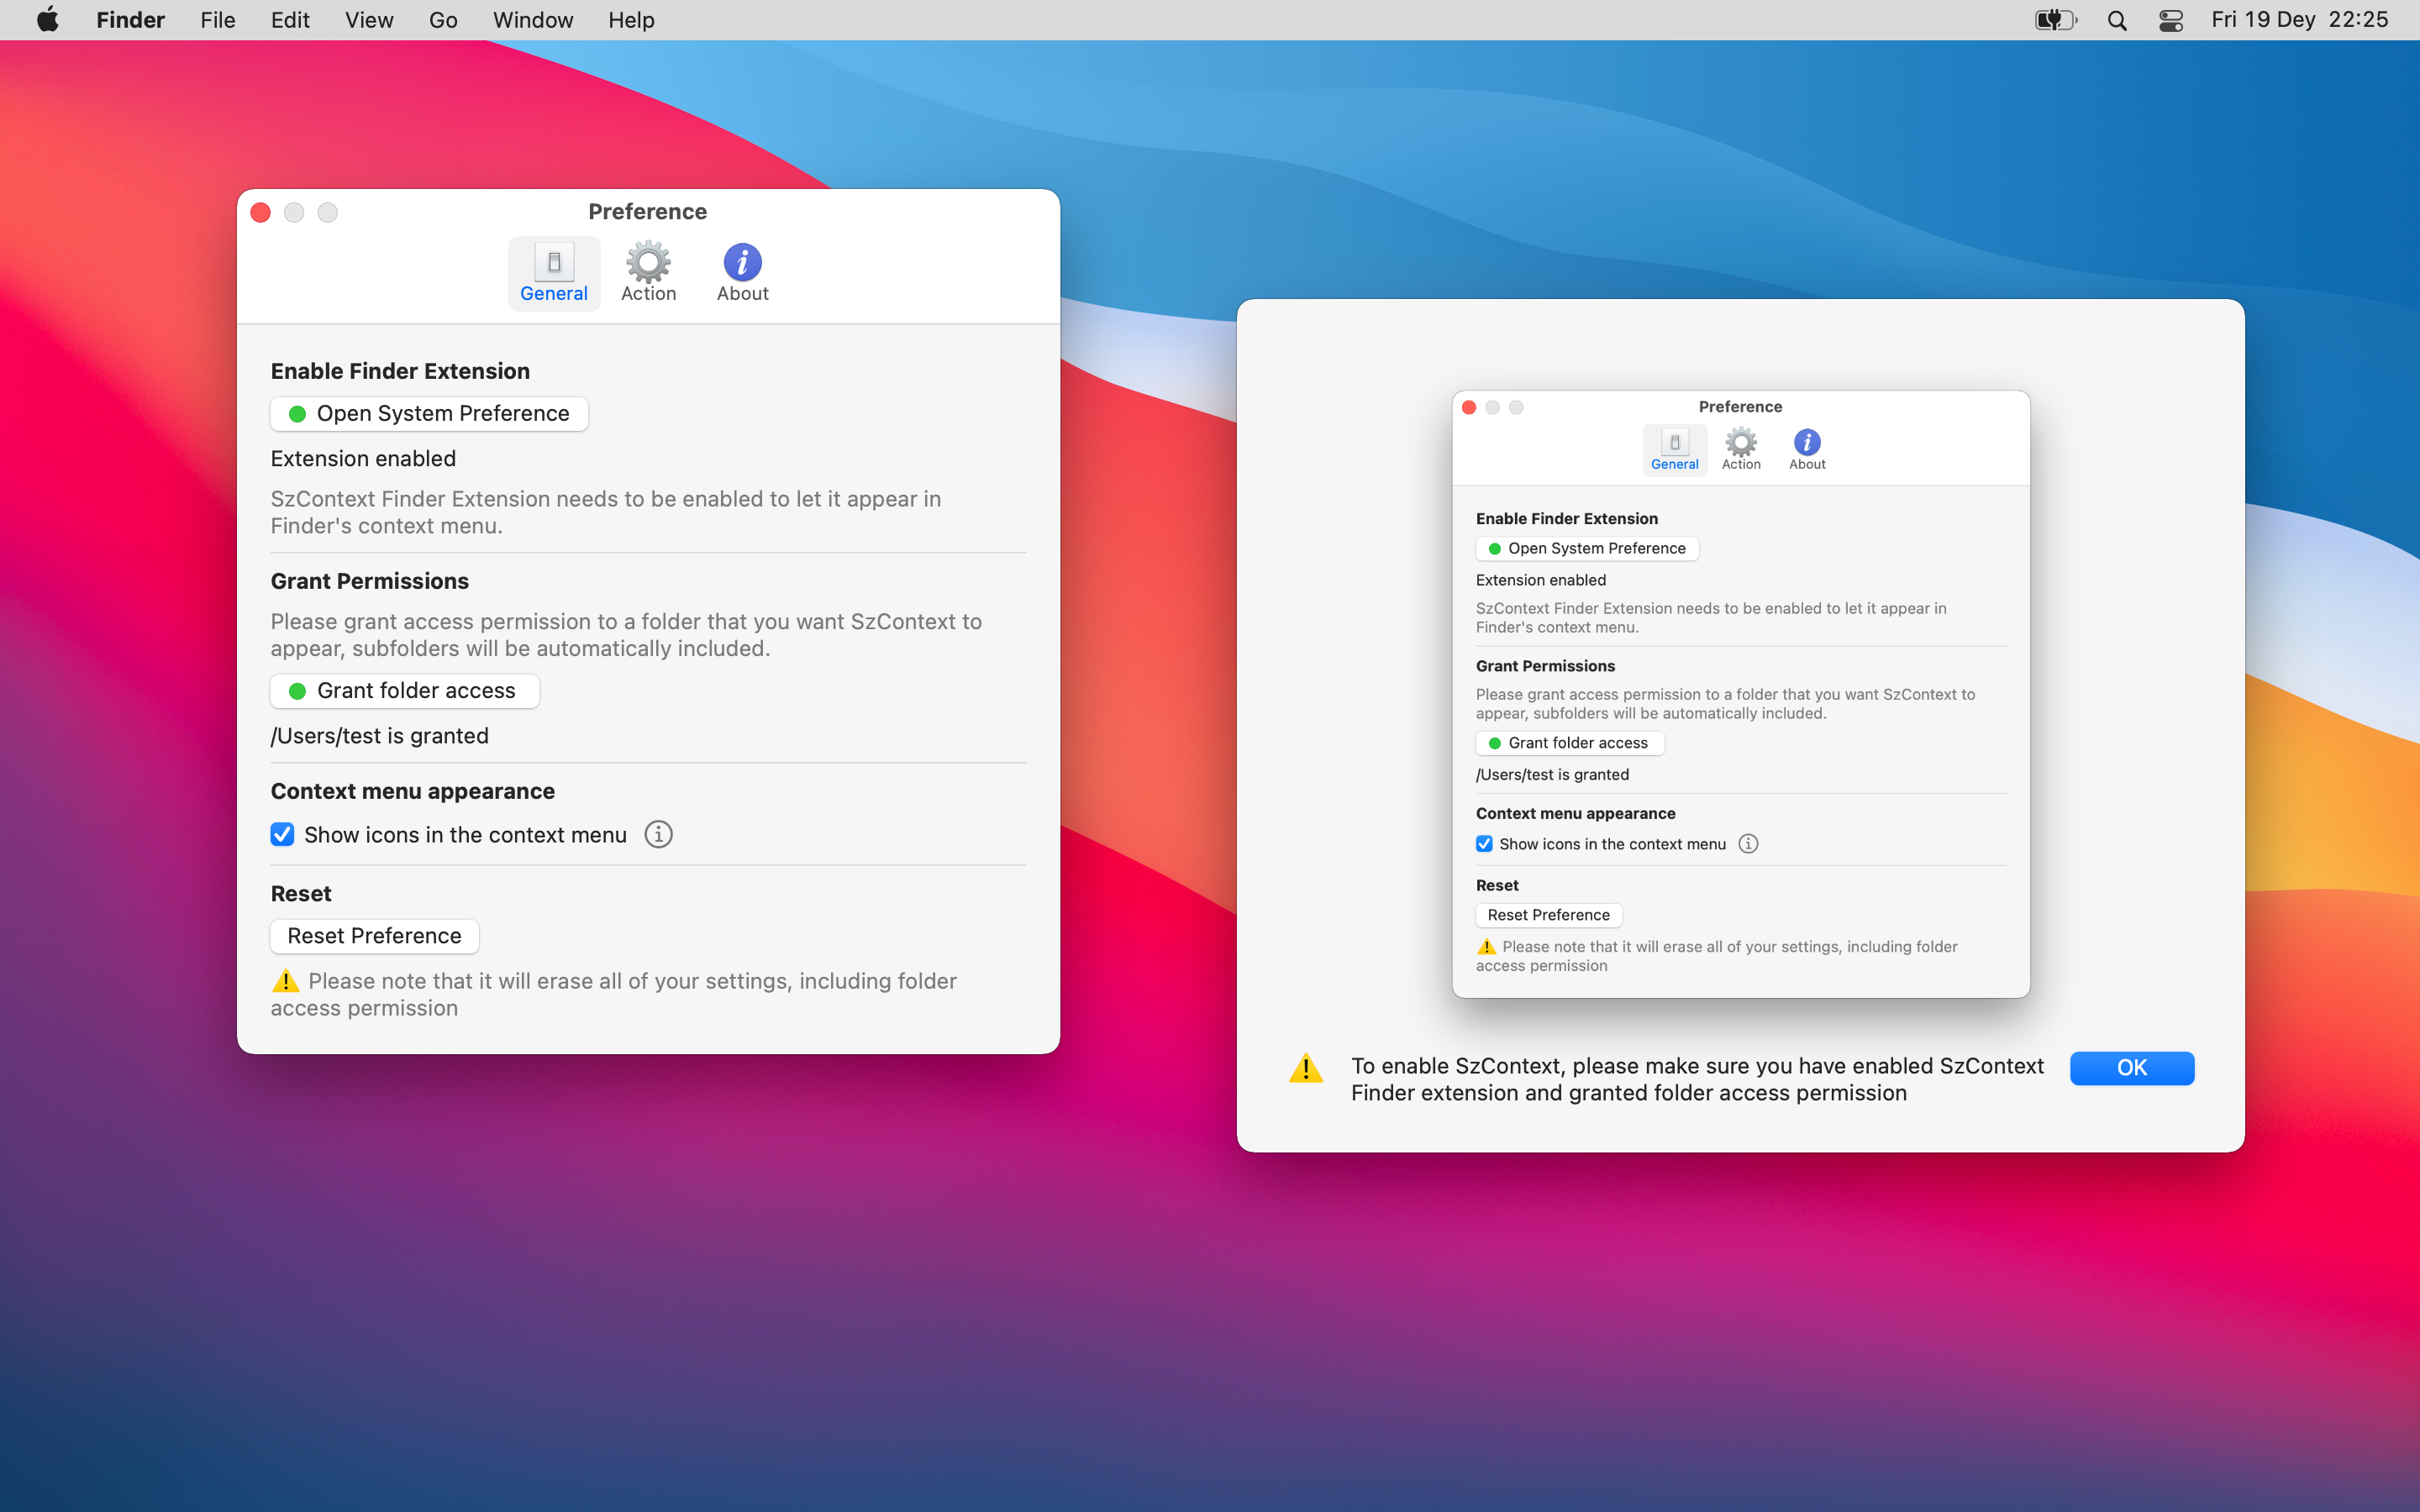Open the Apple menu
Viewport: 2420px width, 1512px height.
[x=47, y=20]
